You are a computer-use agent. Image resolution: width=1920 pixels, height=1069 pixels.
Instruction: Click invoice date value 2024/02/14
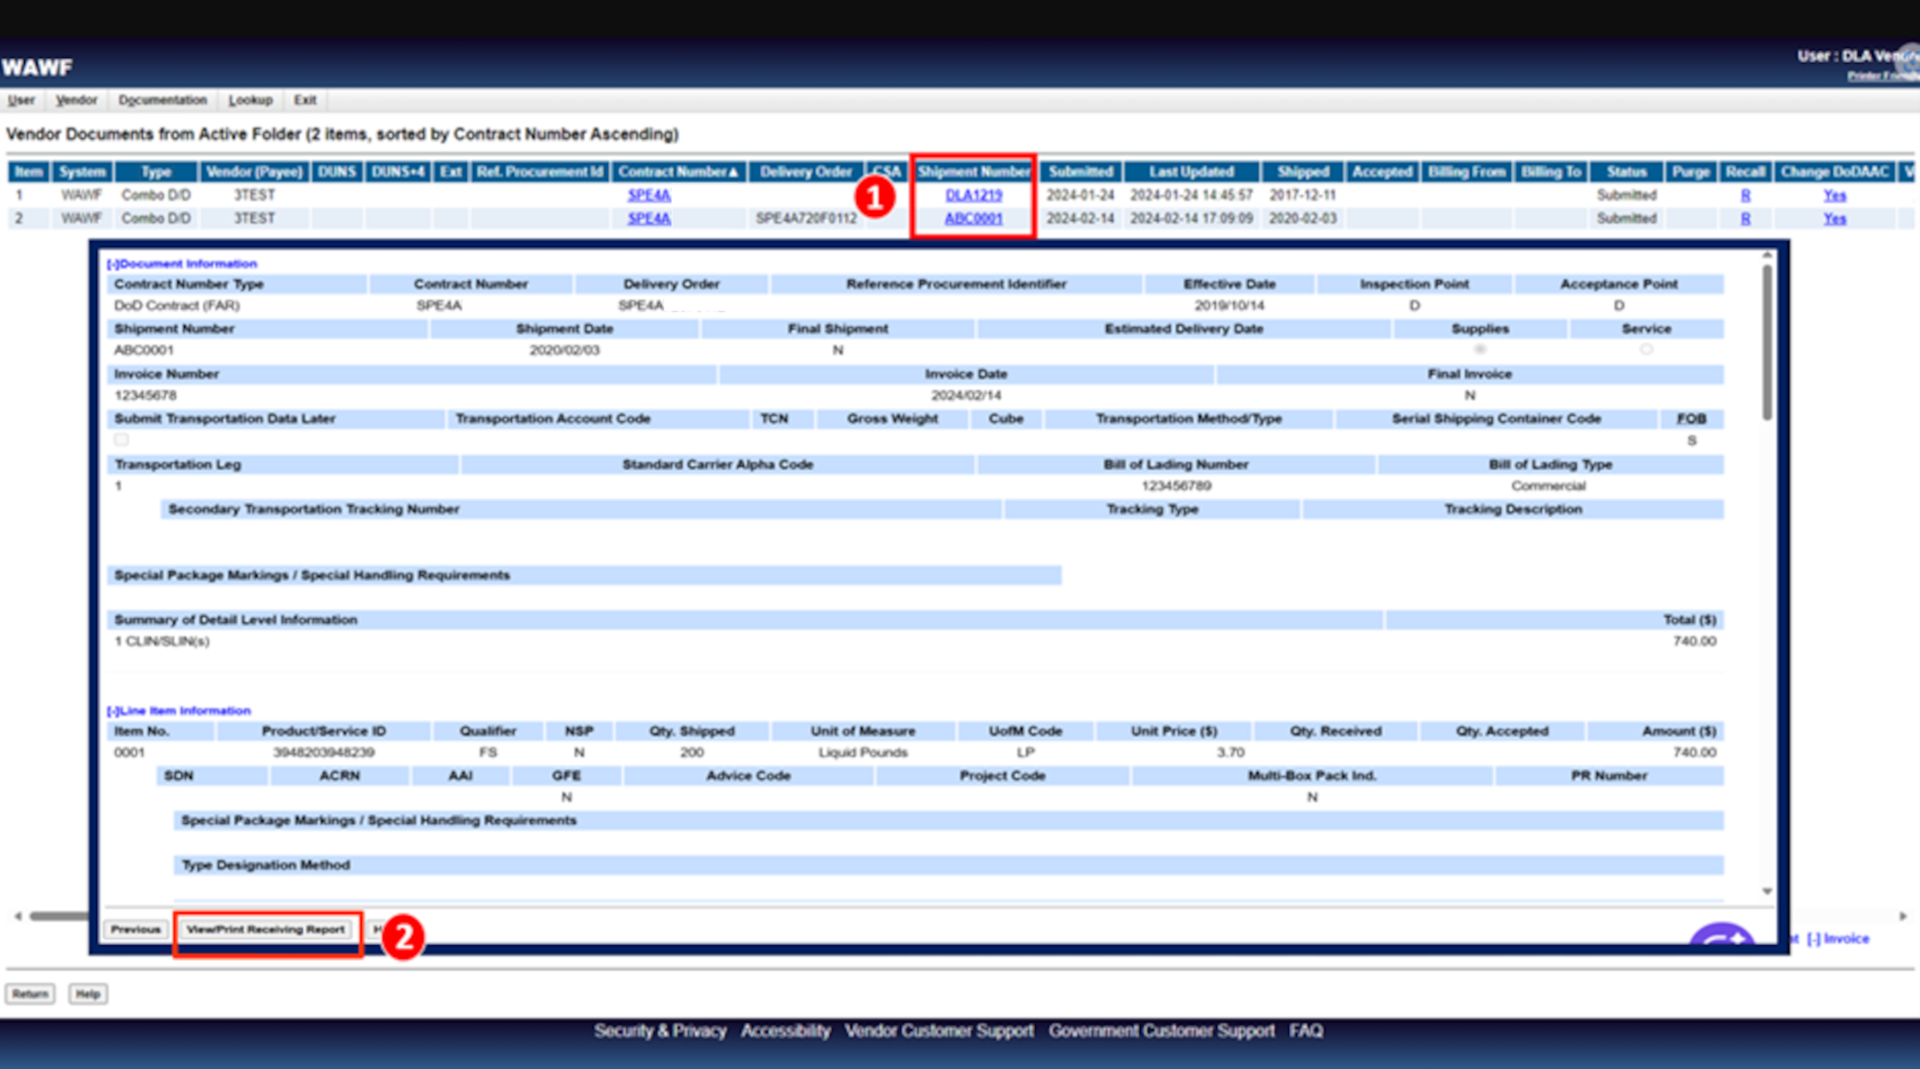click(x=966, y=396)
